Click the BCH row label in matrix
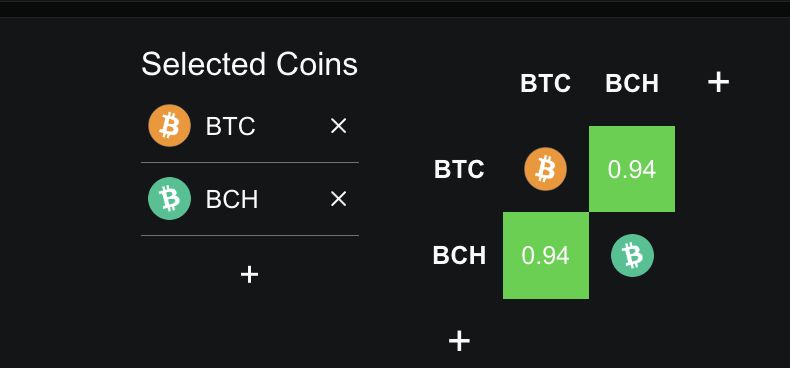The height and width of the screenshot is (368, 790). pyautogui.click(x=459, y=256)
